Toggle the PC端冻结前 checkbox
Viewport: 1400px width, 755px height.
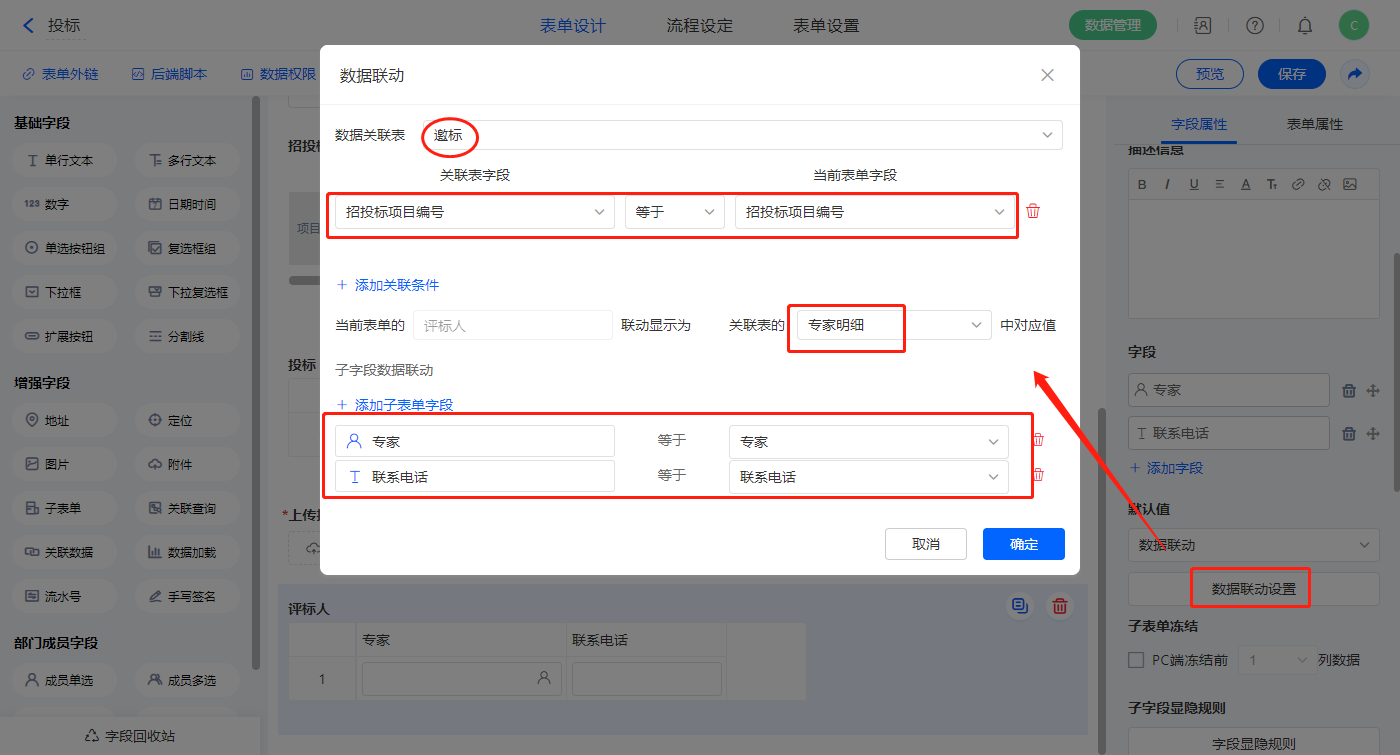click(x=1136, y=660)
